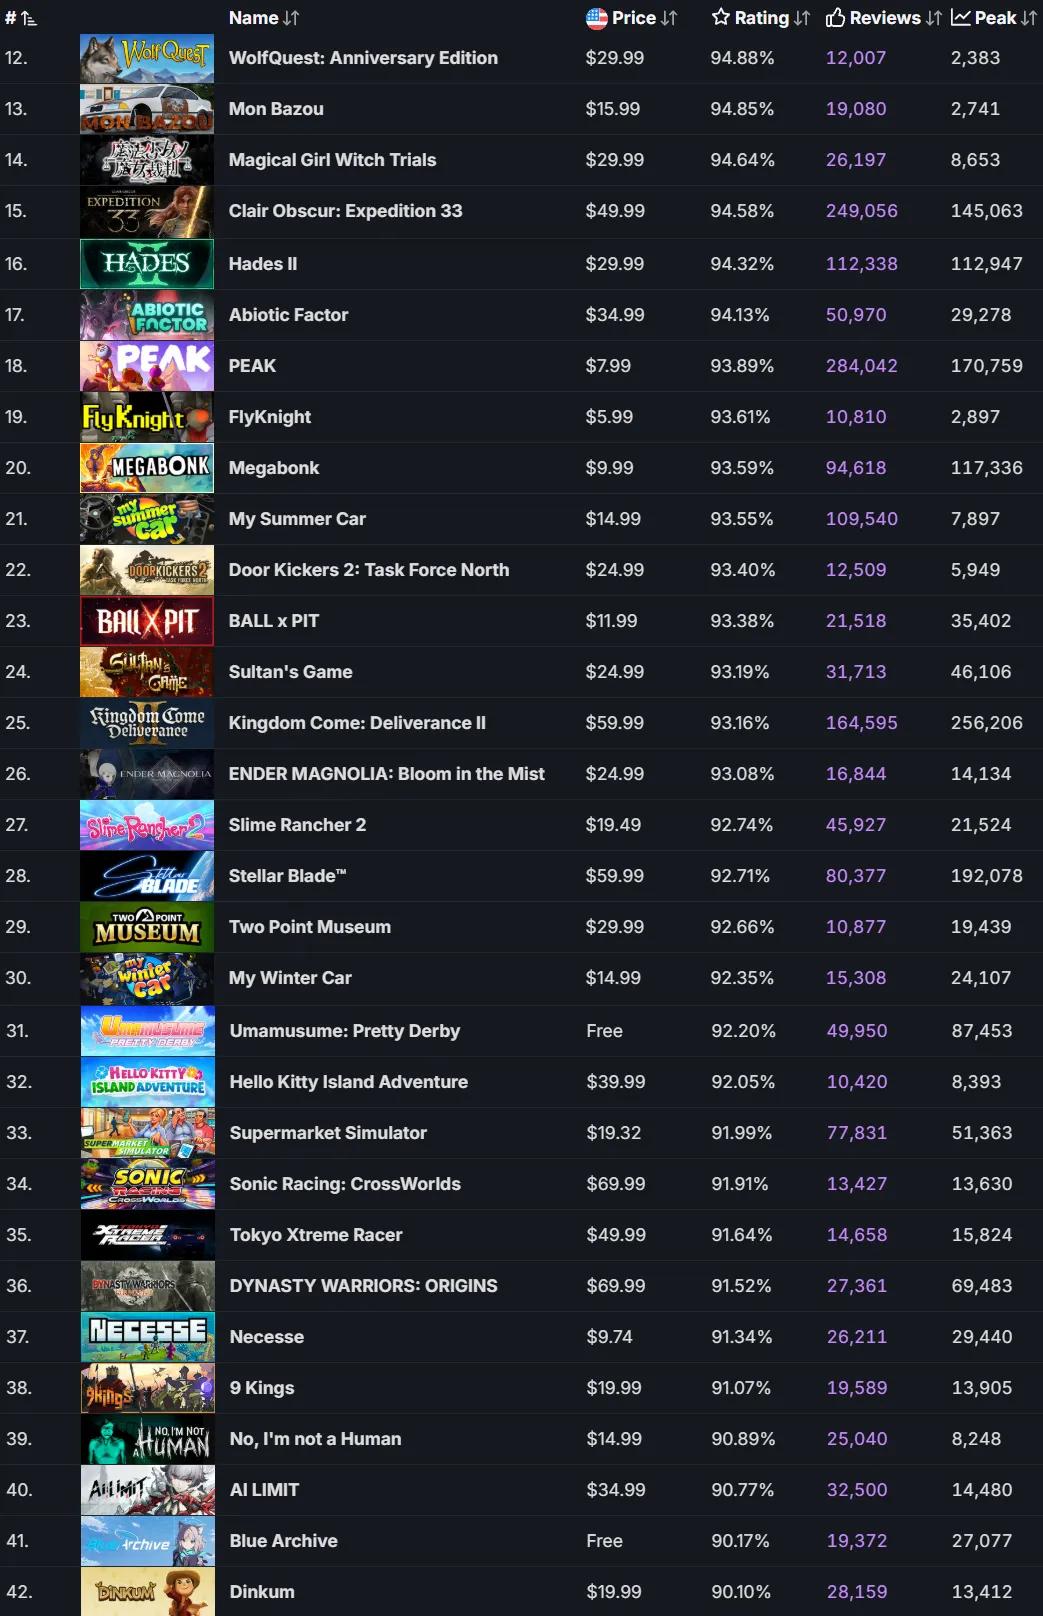Screen dimensions: 1043x1616
Task: Click Megabonk's 94,618 review count
Action: tap(855, 468)
